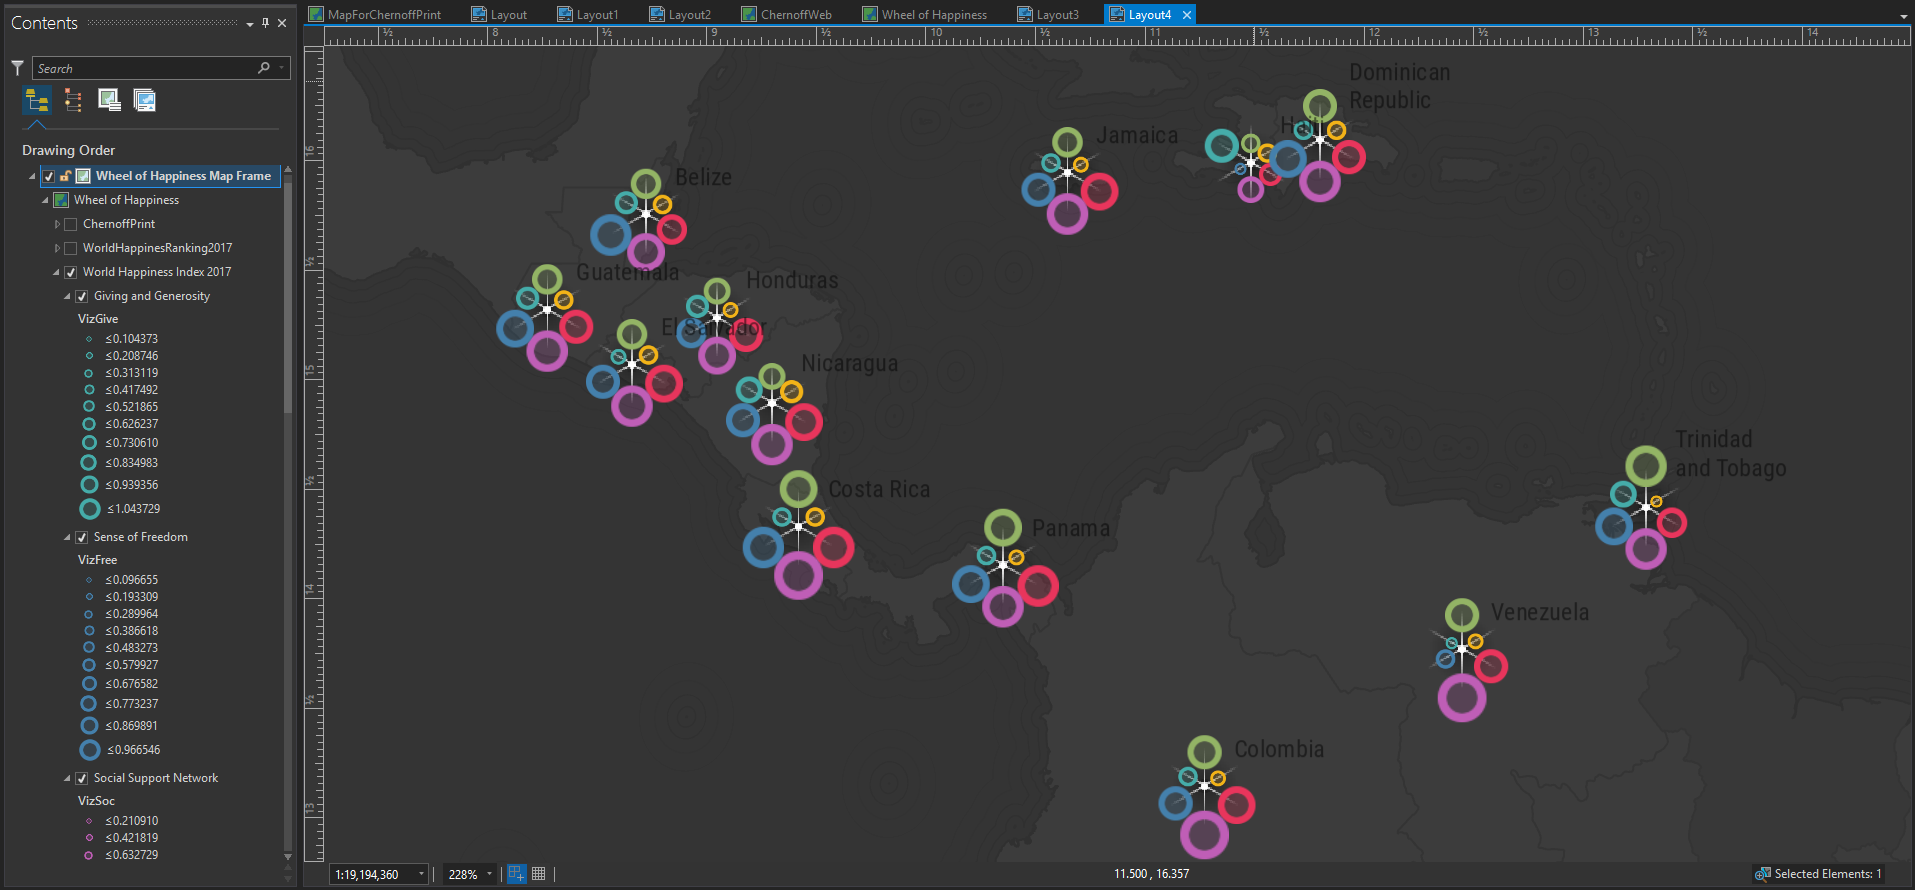1915x890 pixels.
Task: Pin the Contents pane with the pushpin icon
Action: tap(265, 23)
